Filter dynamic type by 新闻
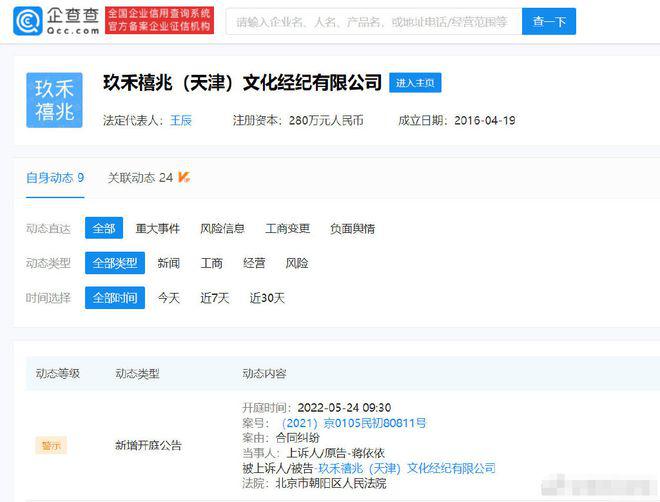 point(169,263)
